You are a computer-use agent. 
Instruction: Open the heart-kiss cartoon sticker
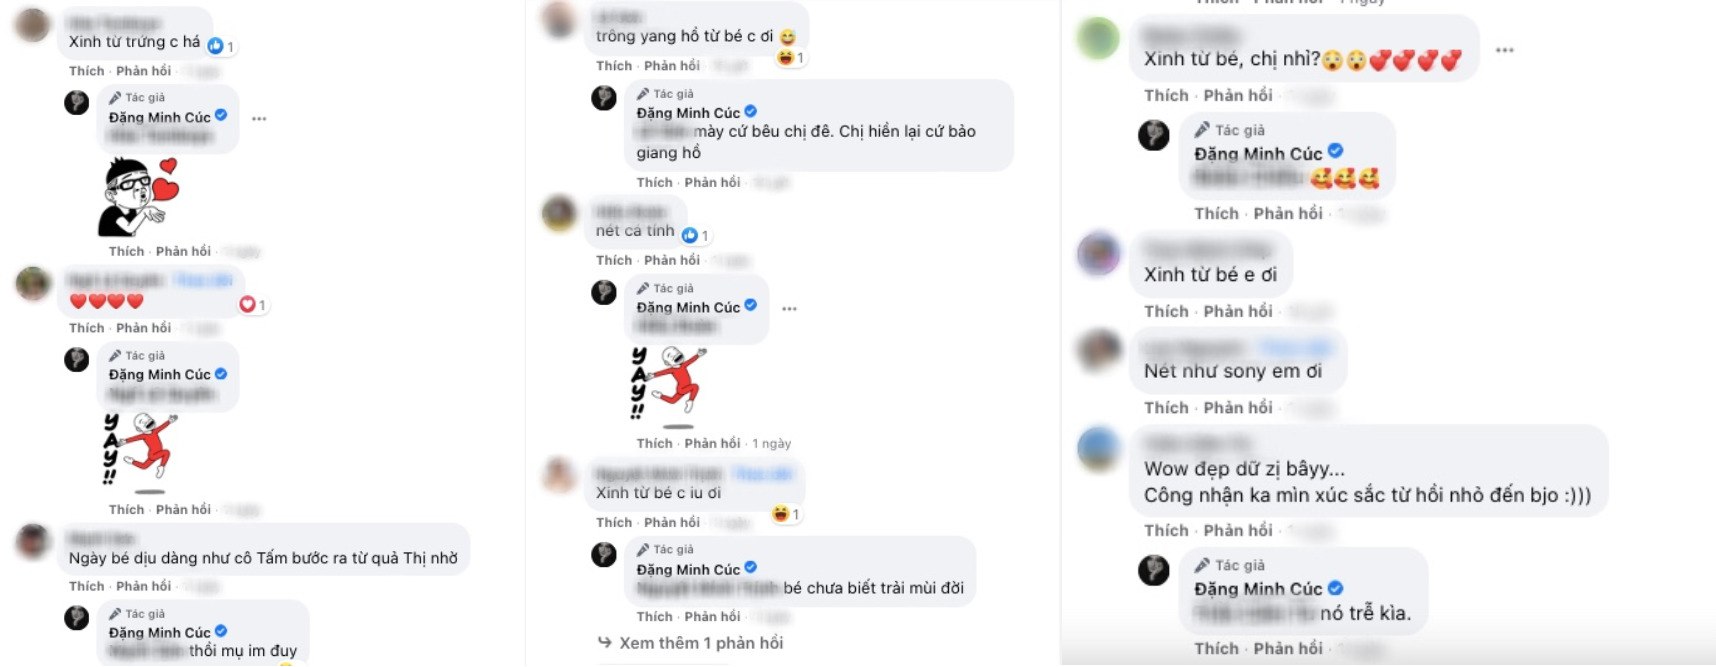click(139, 196)
